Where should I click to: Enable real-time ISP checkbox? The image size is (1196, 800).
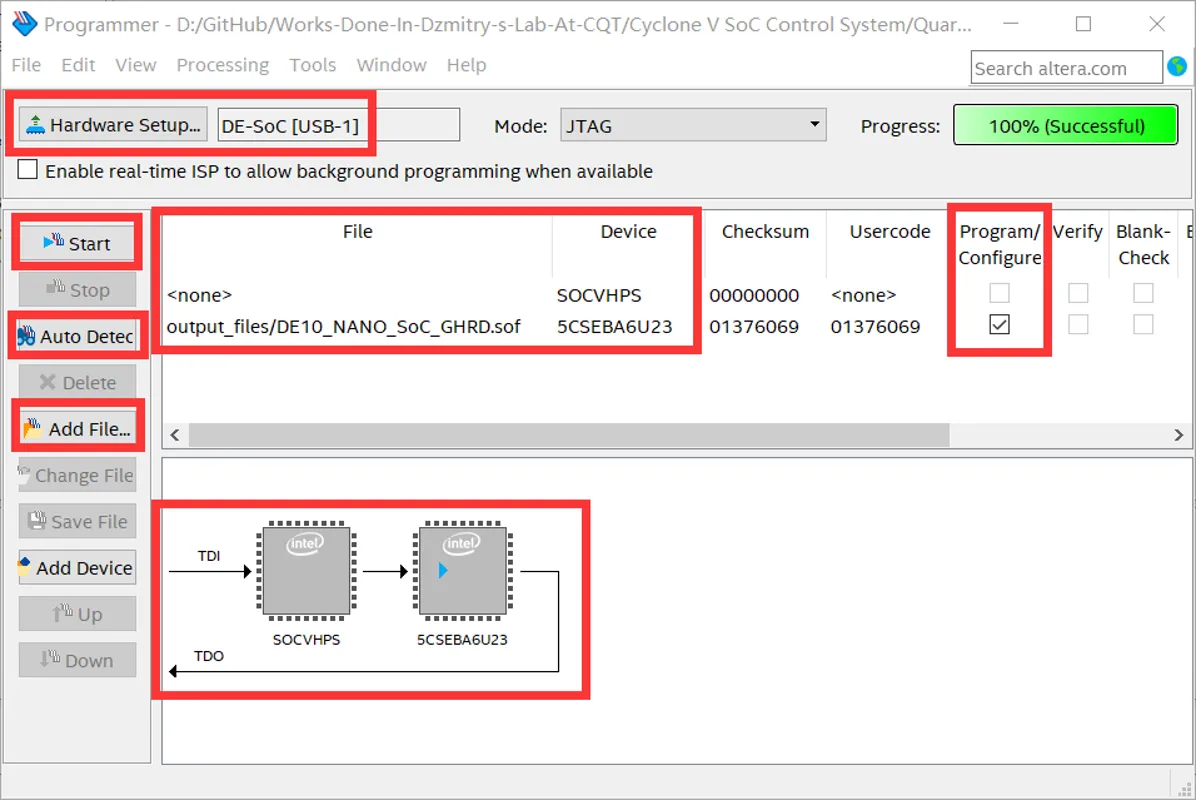(28, 171)
